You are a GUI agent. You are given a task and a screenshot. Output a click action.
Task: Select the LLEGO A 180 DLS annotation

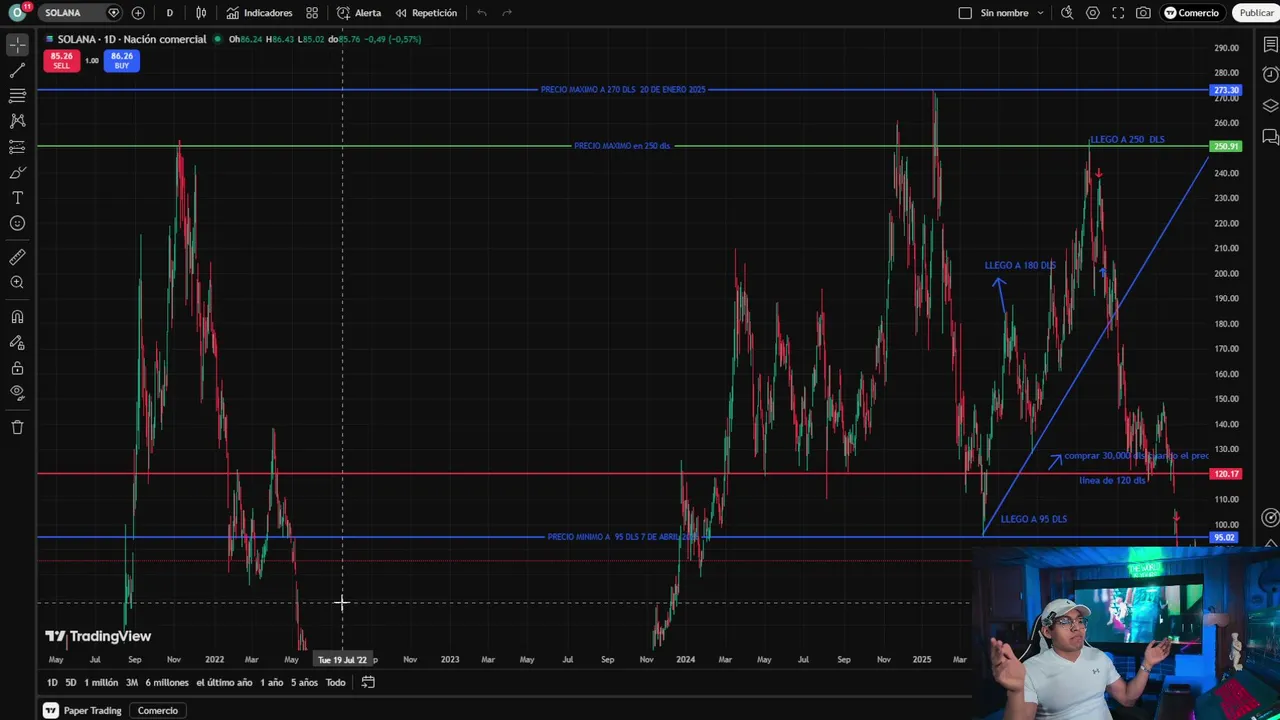tap(1020, 266)
